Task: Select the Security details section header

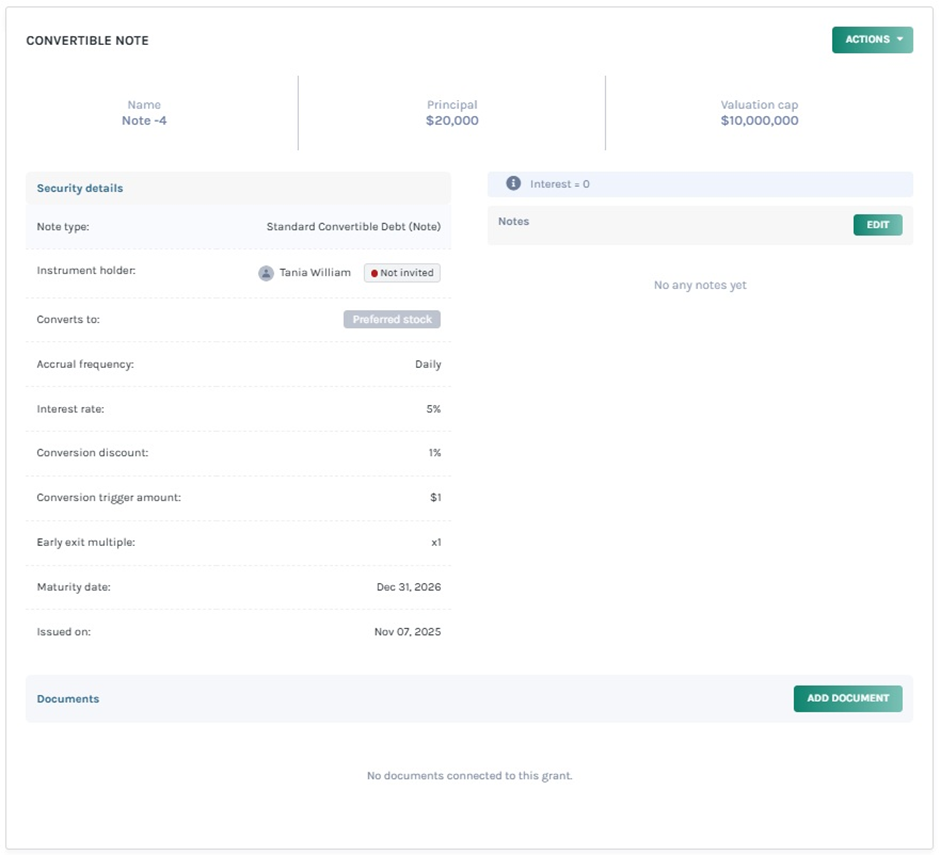Action: pos(80,188)
